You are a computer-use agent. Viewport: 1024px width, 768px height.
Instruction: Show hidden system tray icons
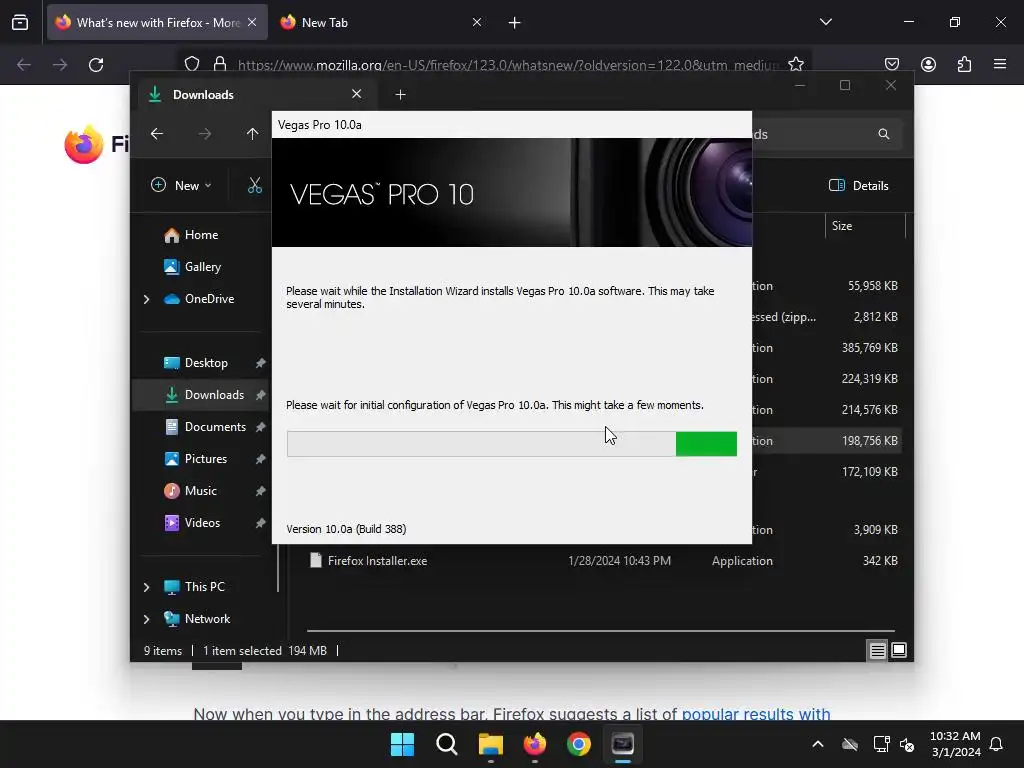click(818, 744)
